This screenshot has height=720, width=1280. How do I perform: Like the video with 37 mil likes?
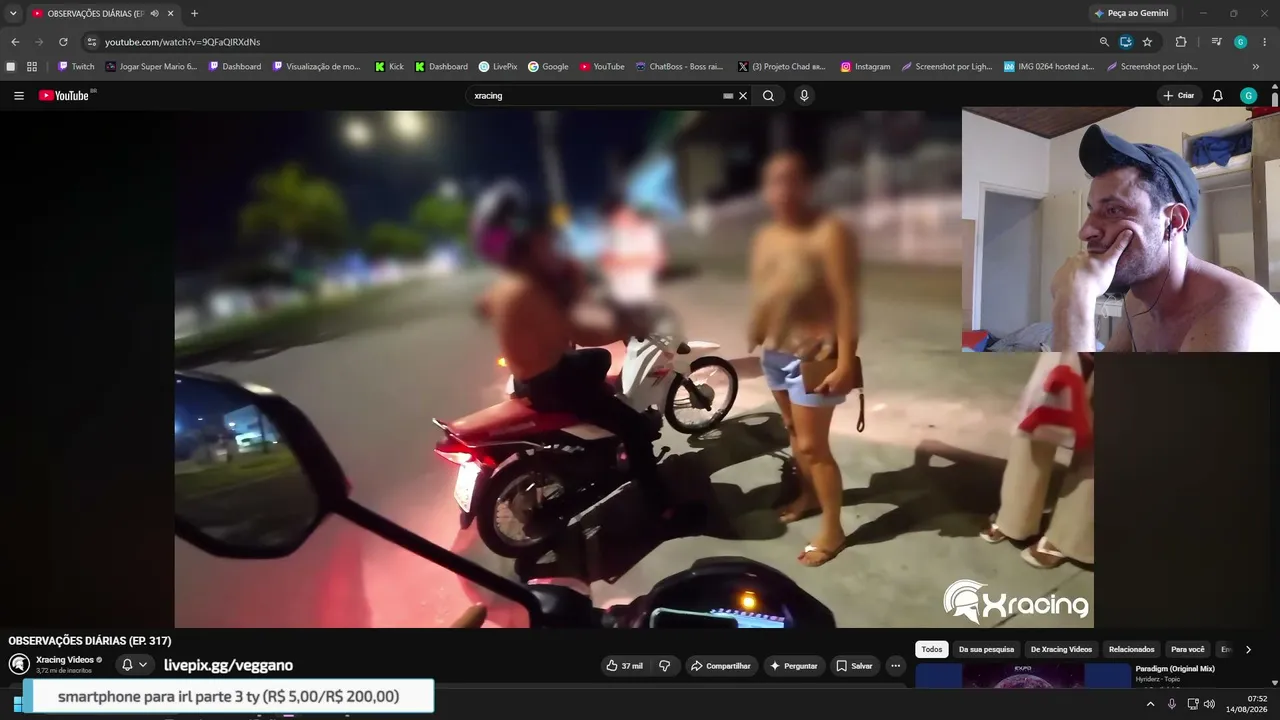point(624,666)
